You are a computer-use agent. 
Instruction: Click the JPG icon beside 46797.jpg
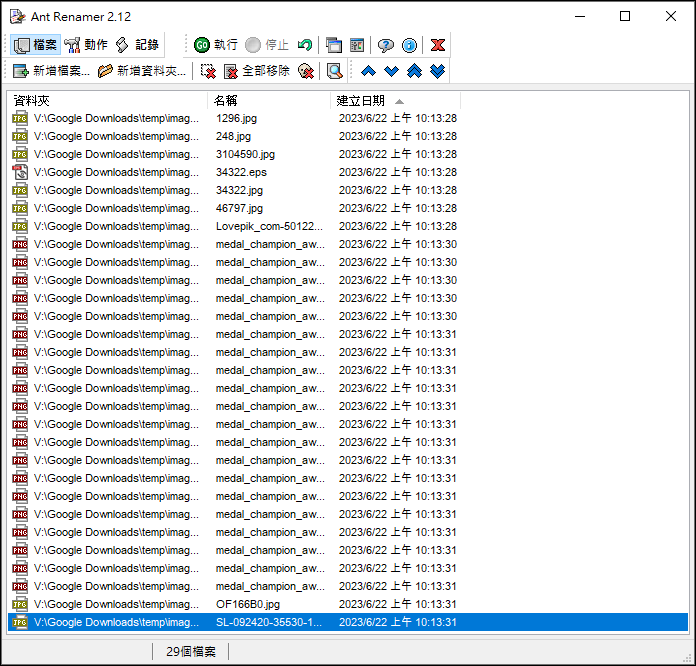pos(20,208)
